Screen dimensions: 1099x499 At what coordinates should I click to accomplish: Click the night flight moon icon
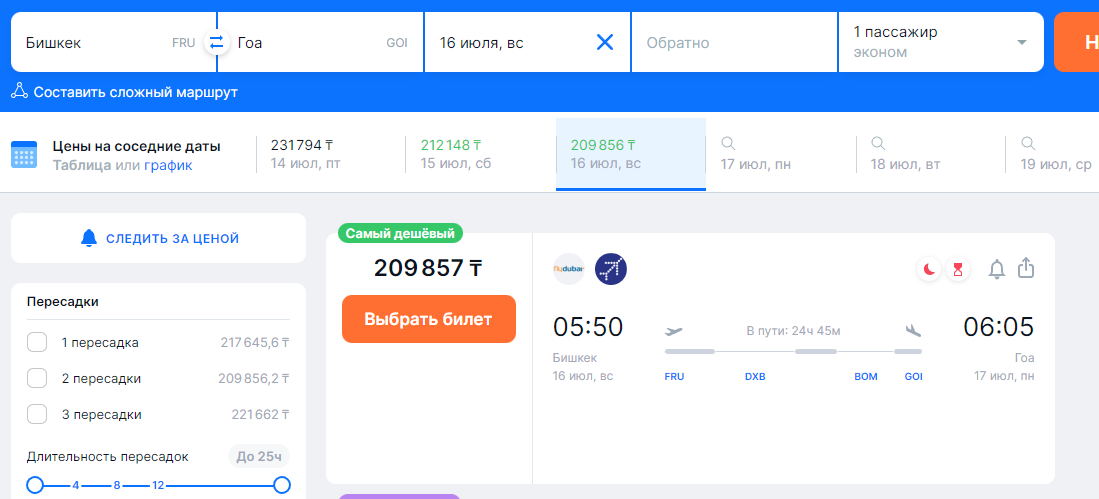(x=929, y=269)
